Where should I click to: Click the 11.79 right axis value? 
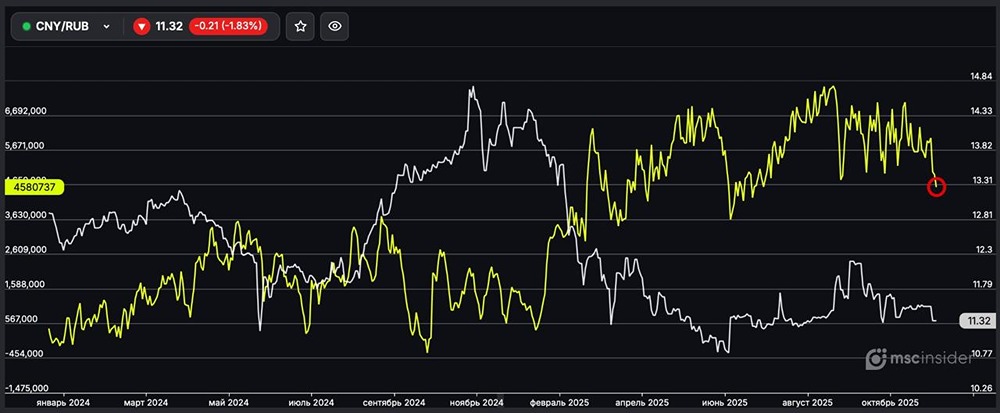(x=981, y=284)
